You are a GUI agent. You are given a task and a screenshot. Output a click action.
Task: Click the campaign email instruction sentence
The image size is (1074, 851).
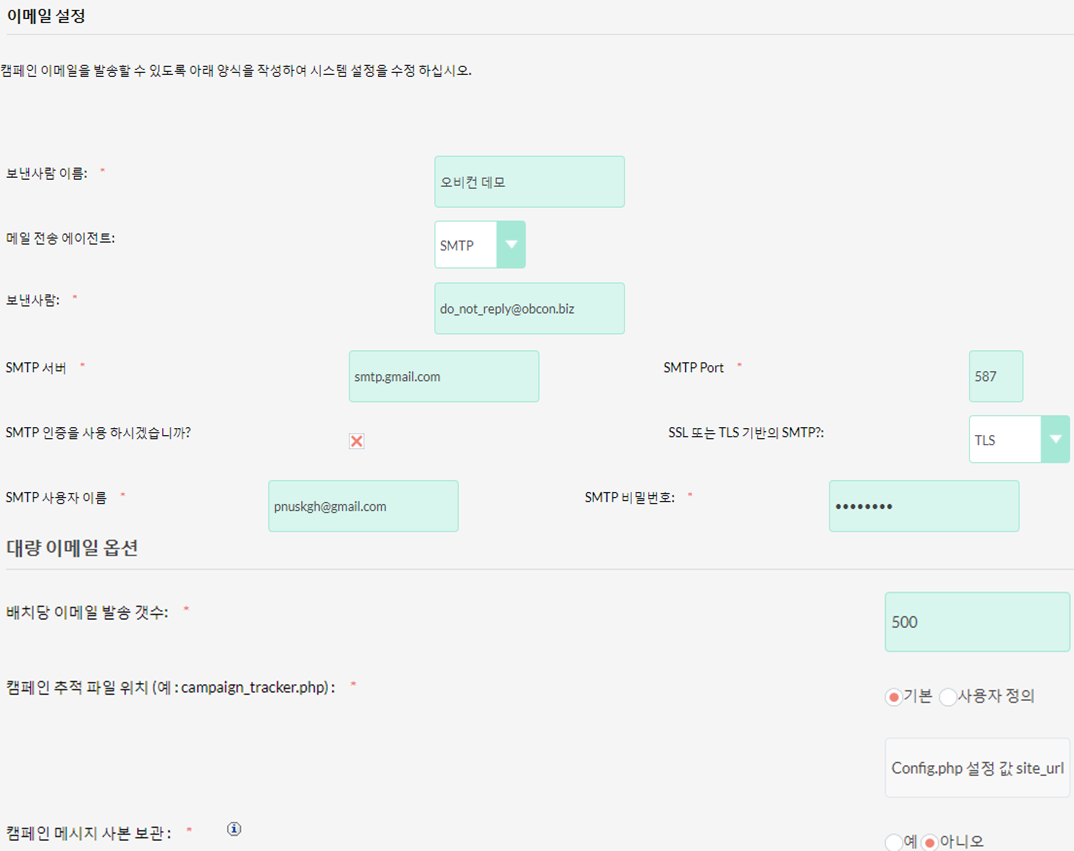(236, 71)
